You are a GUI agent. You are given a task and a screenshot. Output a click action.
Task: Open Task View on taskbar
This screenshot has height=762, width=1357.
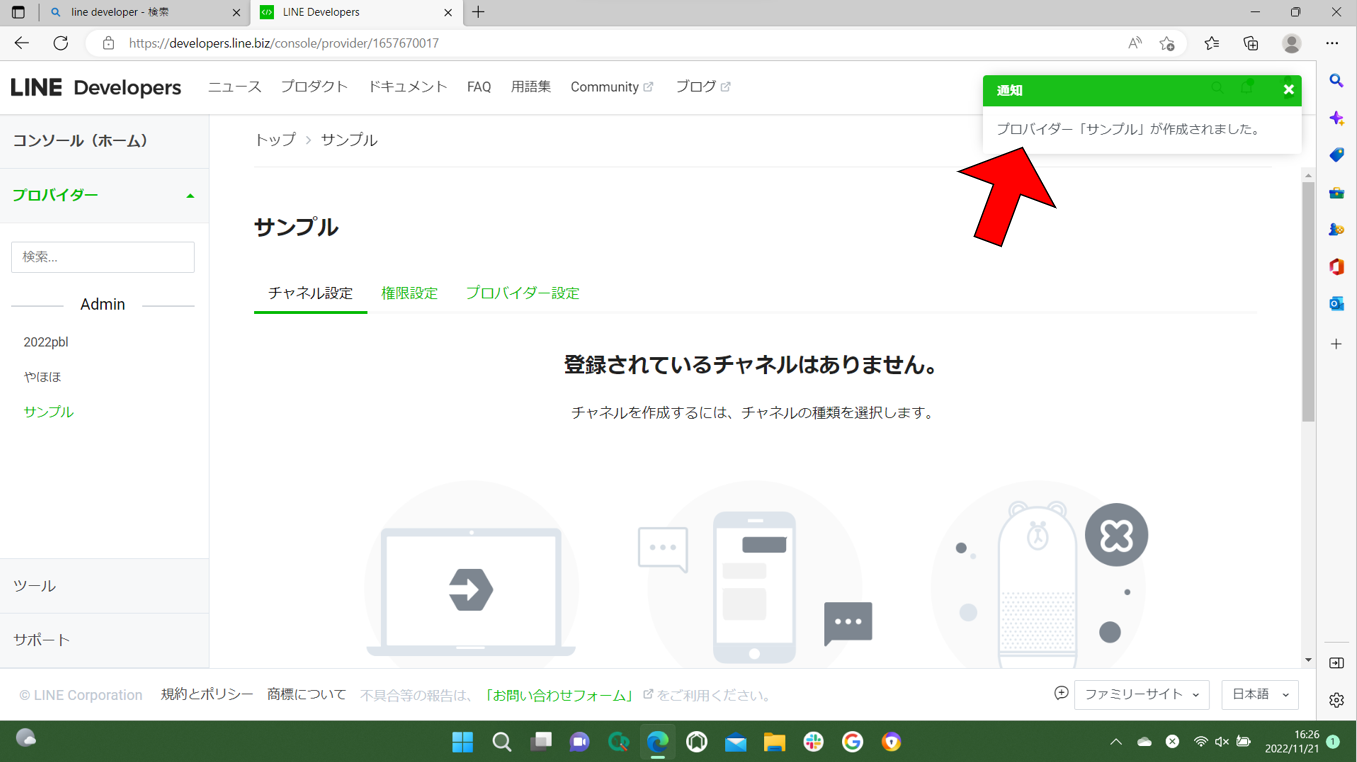541,742
